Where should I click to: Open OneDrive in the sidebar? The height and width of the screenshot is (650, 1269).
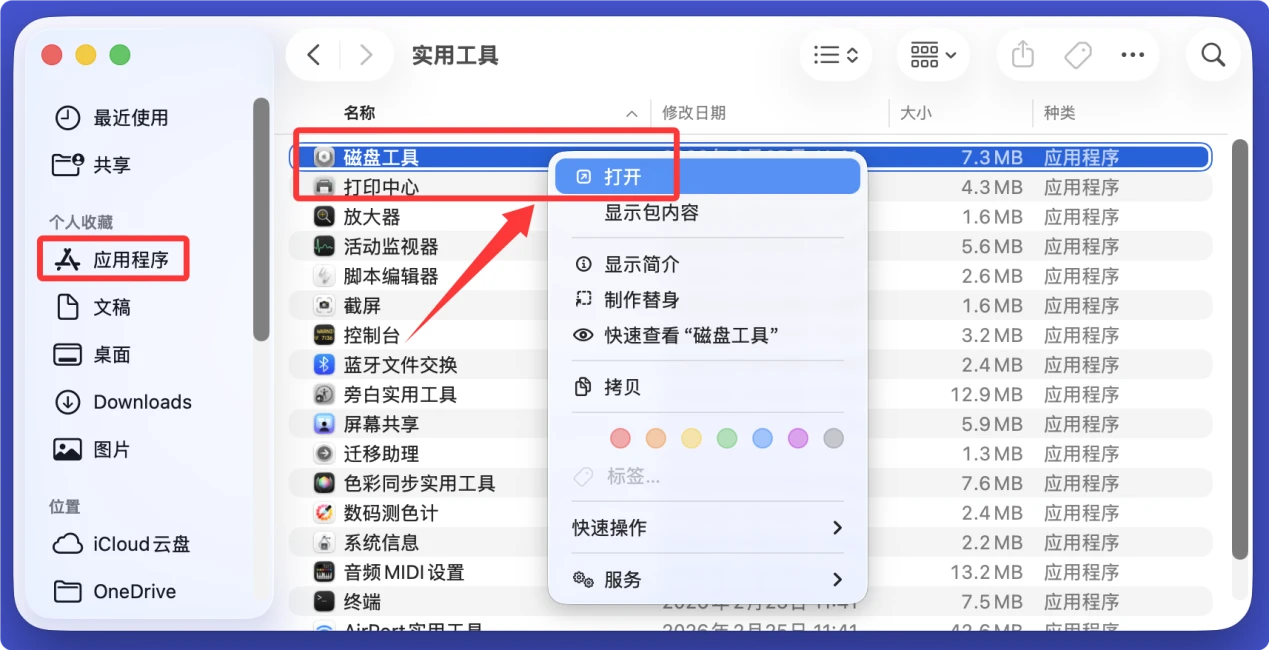click(114, 592)
